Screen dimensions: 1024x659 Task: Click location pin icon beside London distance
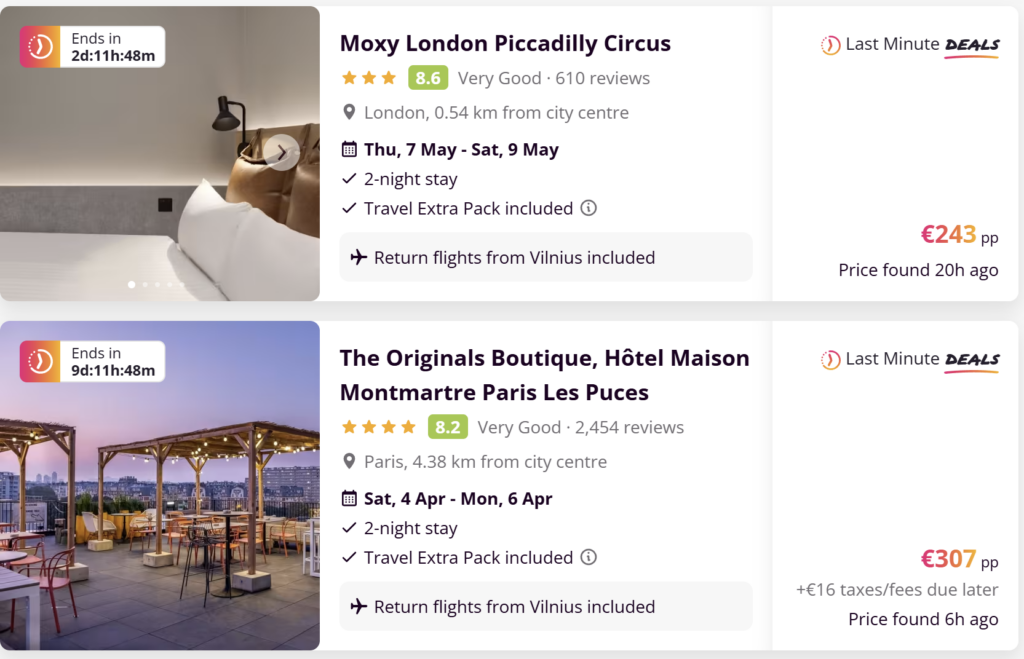pos(349,113)
